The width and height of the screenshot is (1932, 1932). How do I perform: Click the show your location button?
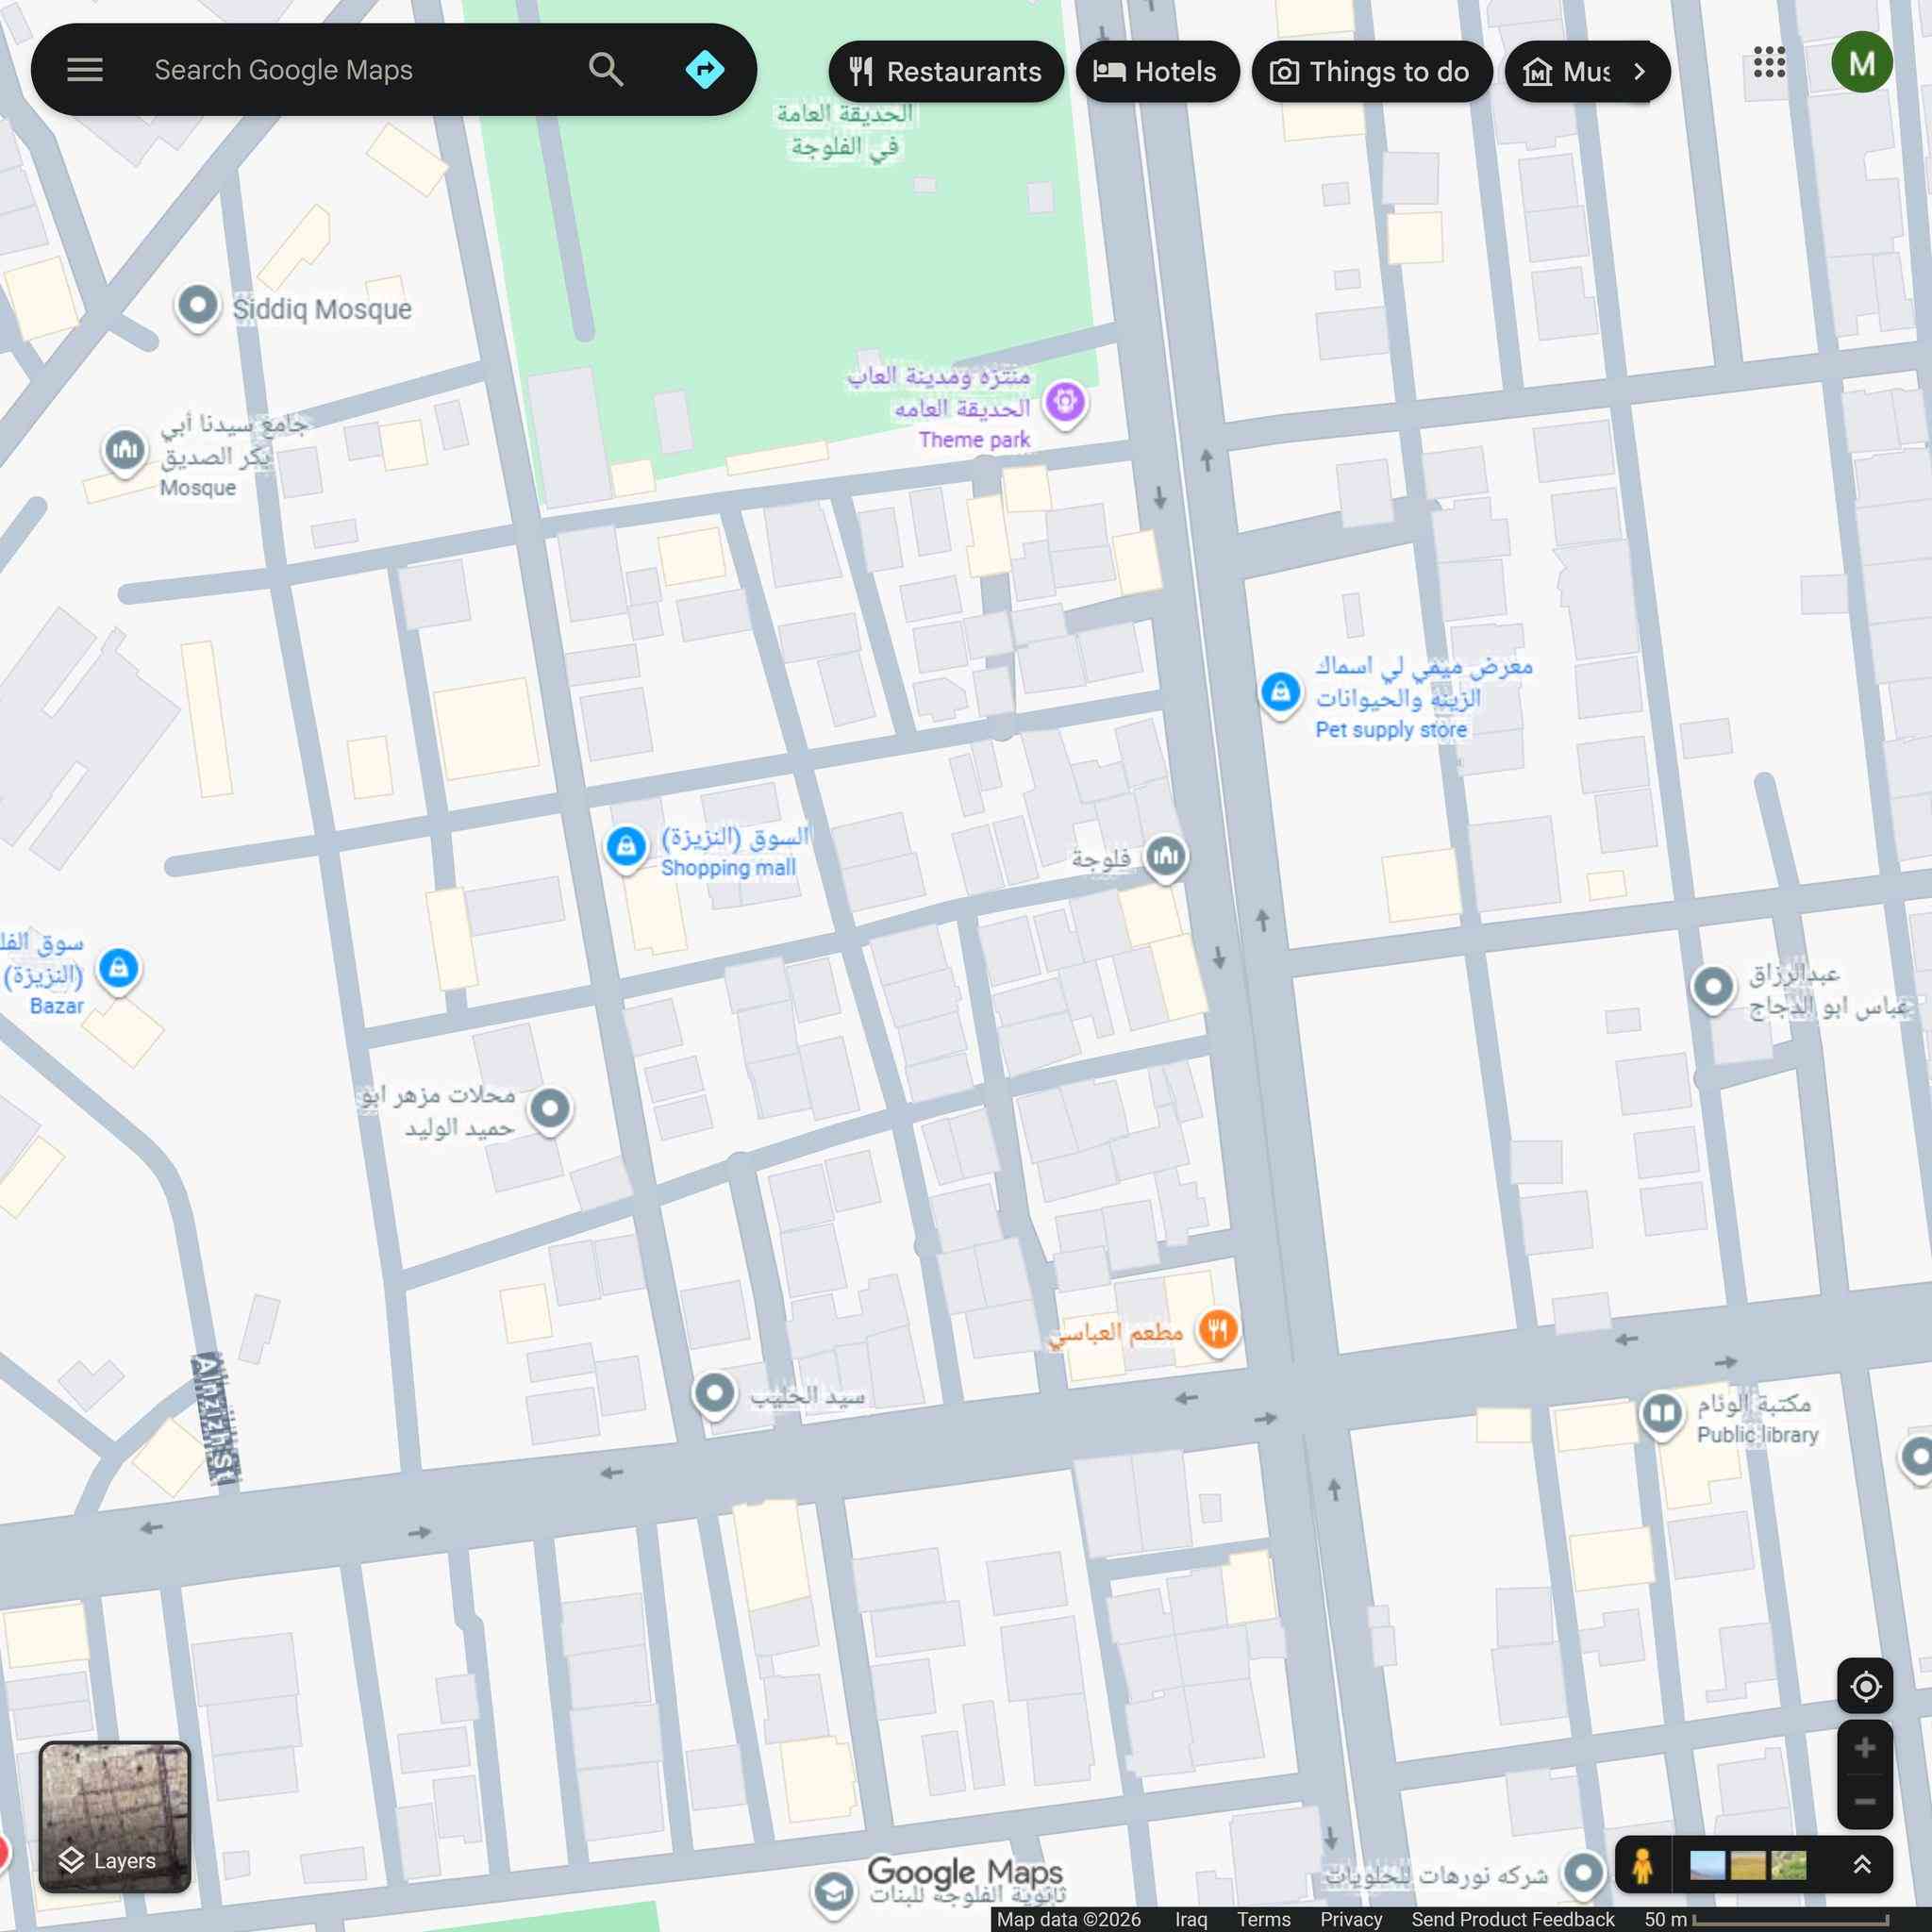pyautogui.click(x=1865, y=1686)
